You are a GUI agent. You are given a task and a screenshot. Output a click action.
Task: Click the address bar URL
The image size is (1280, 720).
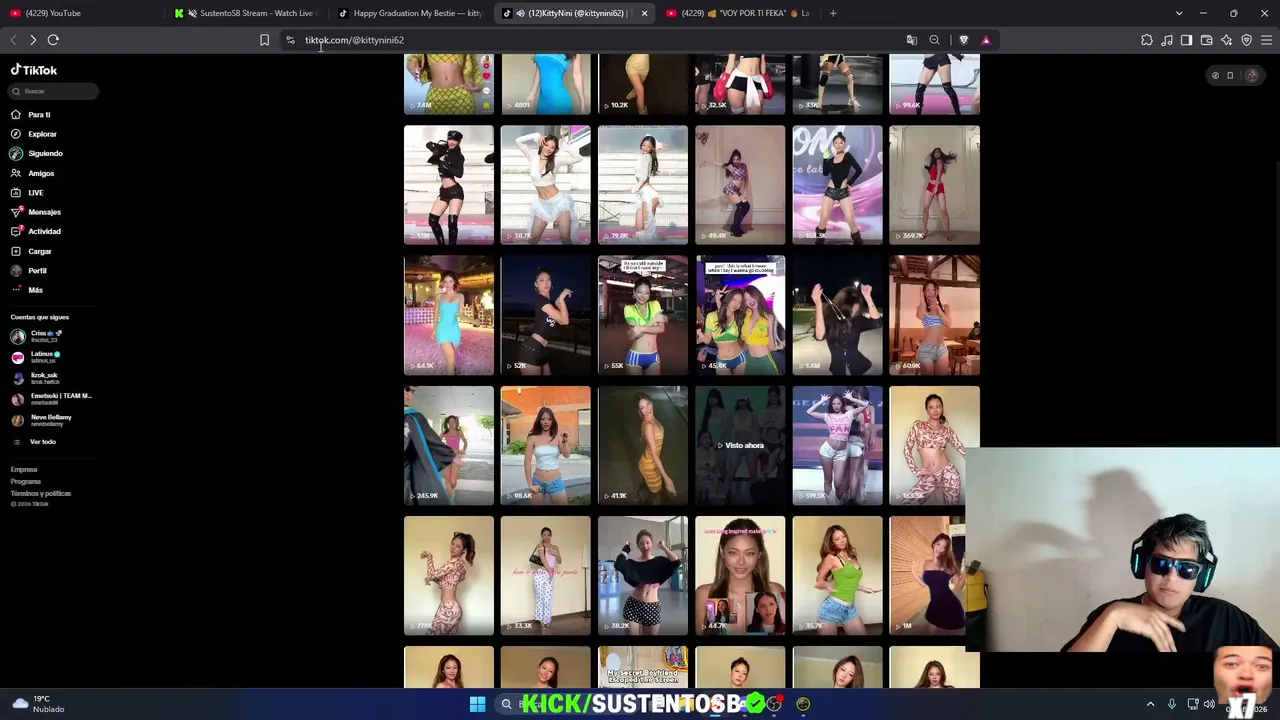coord(355,40)
